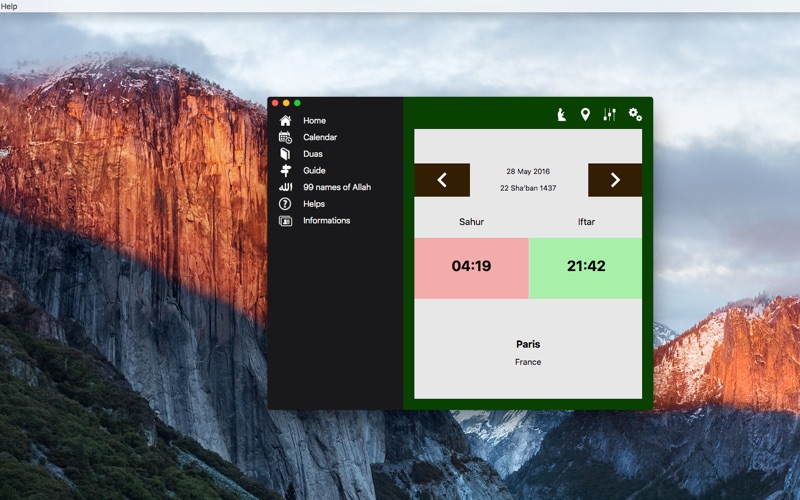
Task: Go to previous day arrow
Action: click(442, 180)
